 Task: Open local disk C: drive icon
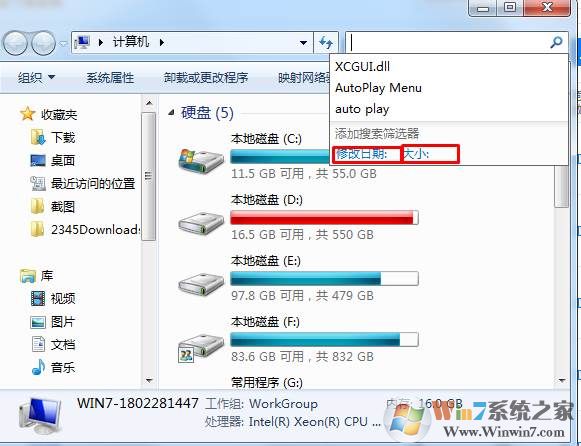(201, 160)
